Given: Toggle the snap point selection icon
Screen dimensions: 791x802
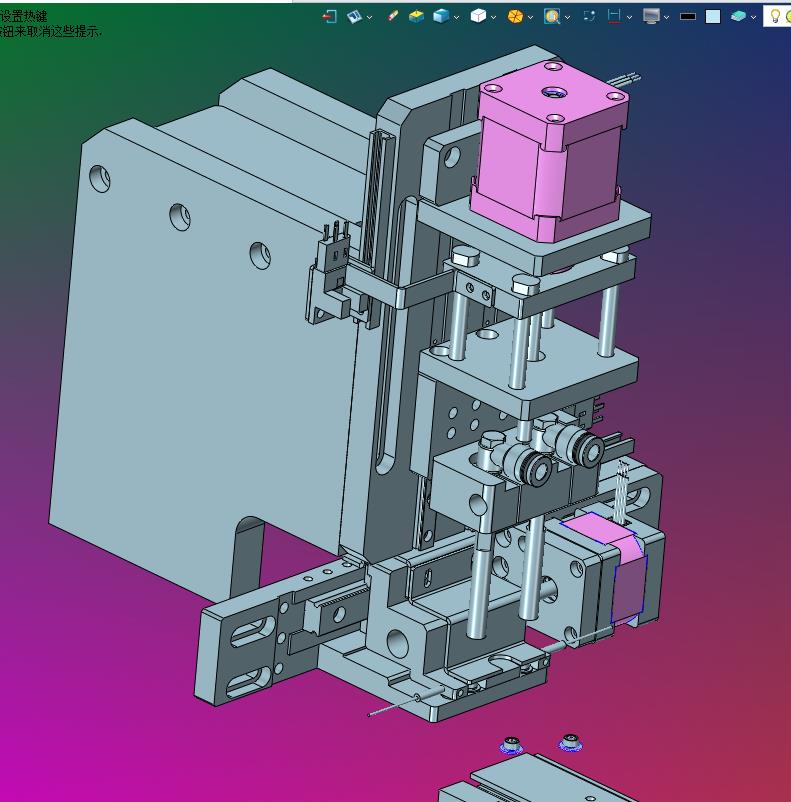Looking at the screenshot, I should (589, 17).
